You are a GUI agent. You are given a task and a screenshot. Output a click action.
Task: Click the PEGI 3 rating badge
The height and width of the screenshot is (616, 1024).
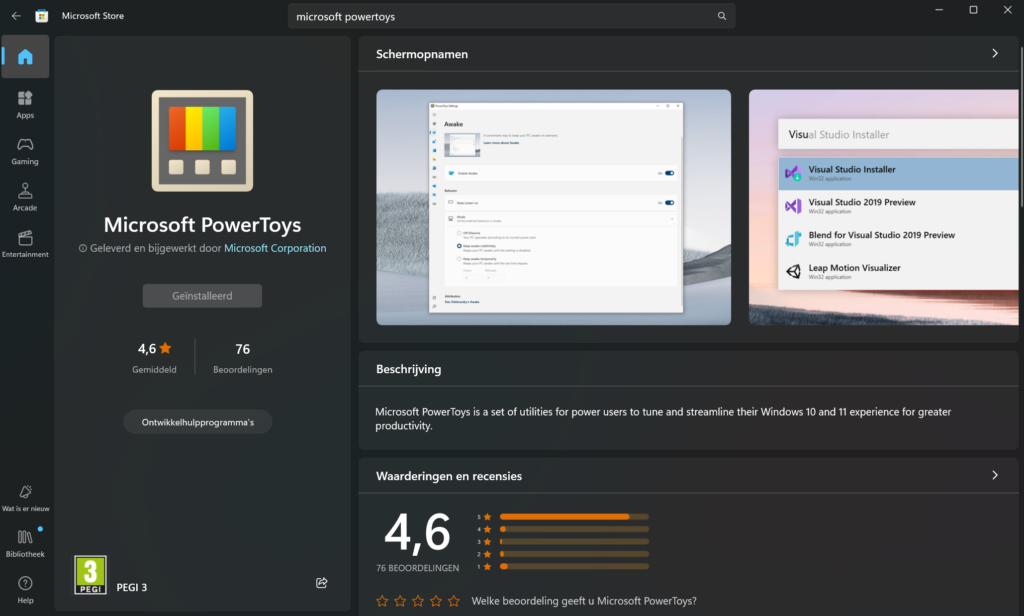[90, 575]
